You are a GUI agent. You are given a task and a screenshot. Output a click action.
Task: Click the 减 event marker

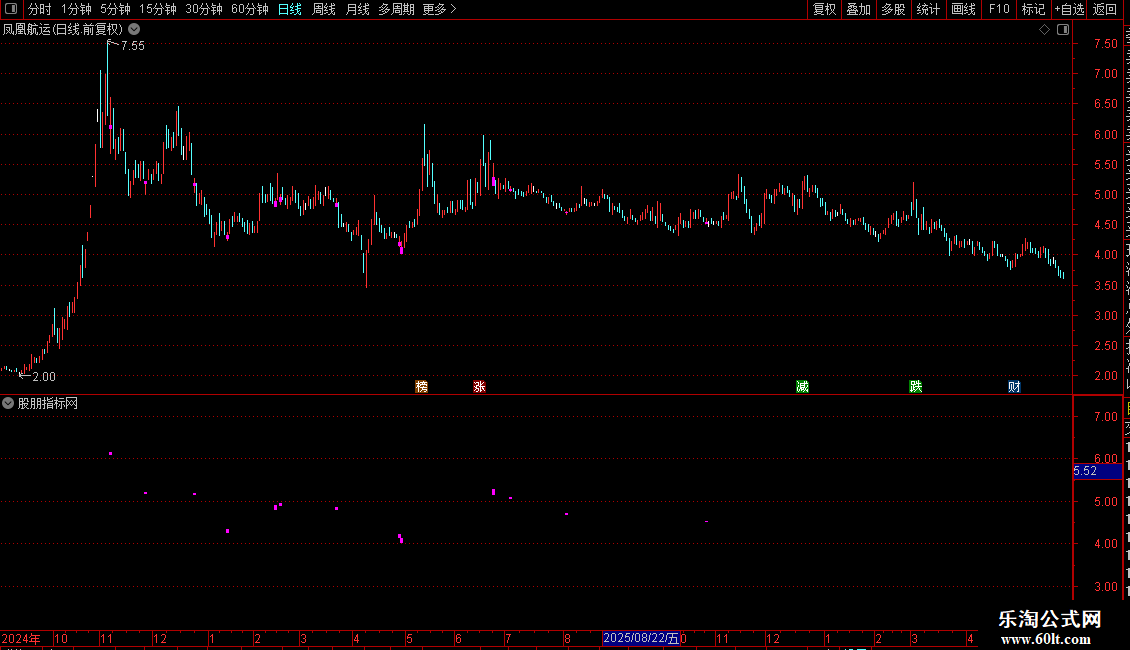[802, 387]
